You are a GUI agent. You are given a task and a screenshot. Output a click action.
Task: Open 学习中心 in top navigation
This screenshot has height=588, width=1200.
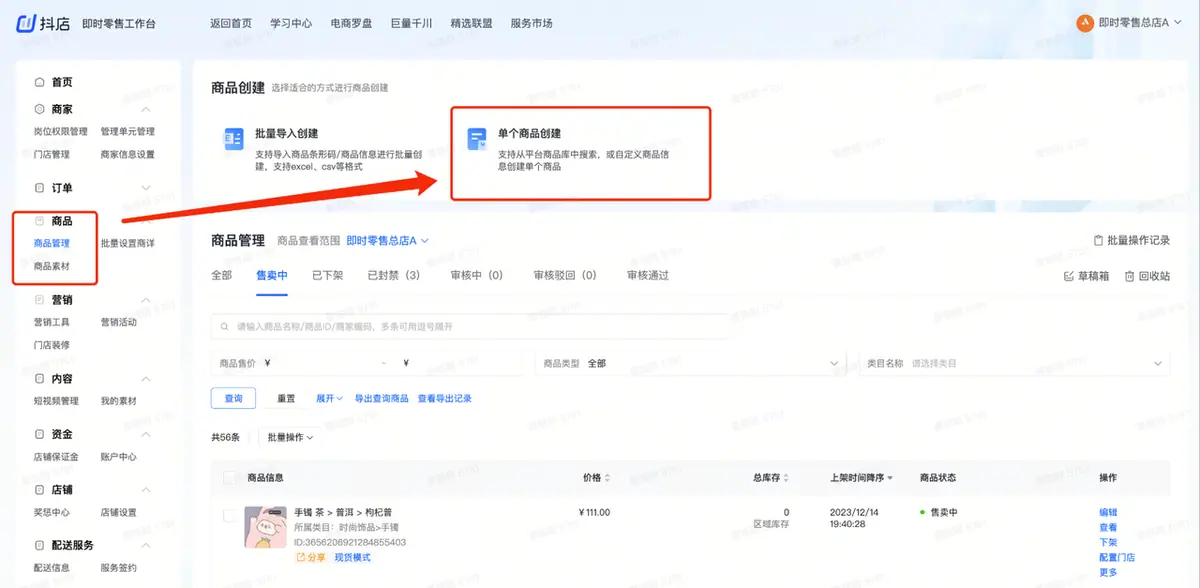tap(291, 22)
